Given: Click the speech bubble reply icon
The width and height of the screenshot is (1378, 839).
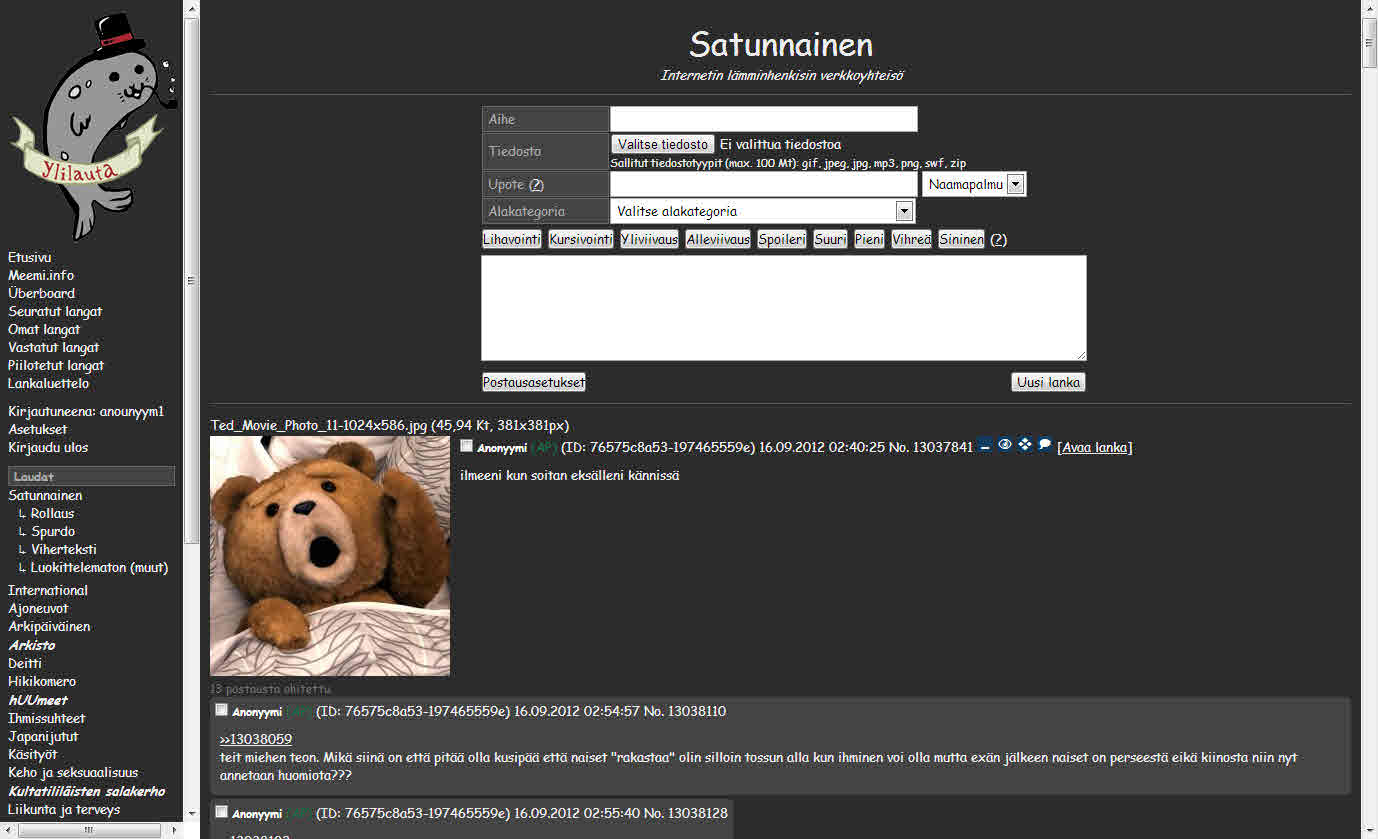Looking at the screenshot, I should pos(1045,445).
